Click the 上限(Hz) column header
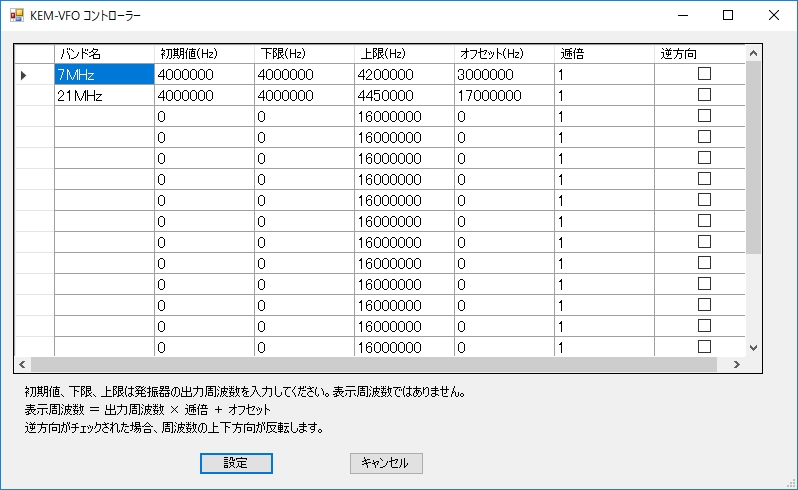This screenshot has height=490, width=798. point(404,52)
